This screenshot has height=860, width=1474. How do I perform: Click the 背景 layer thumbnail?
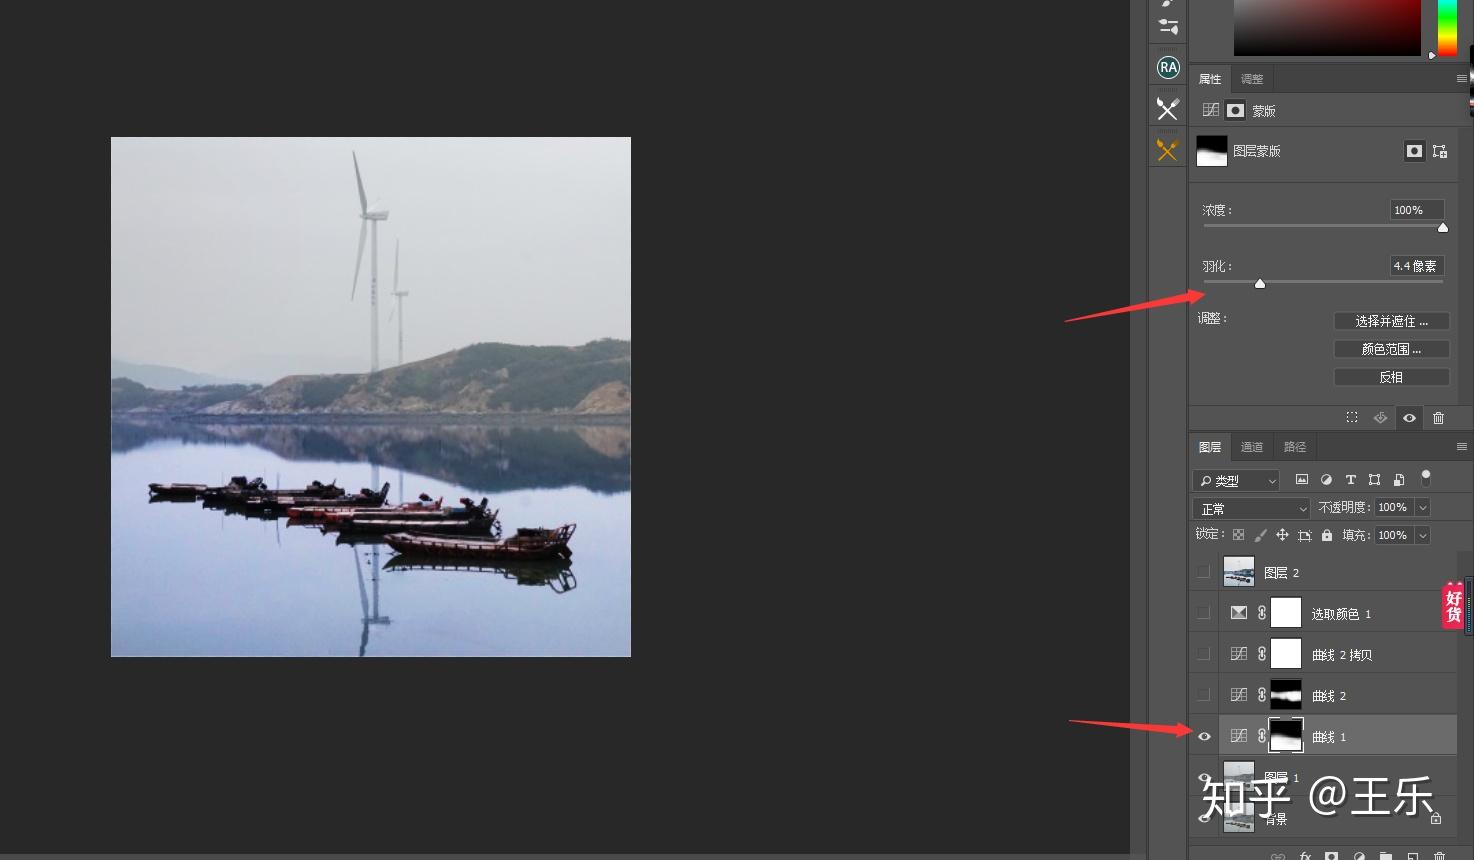point(1237,817)
